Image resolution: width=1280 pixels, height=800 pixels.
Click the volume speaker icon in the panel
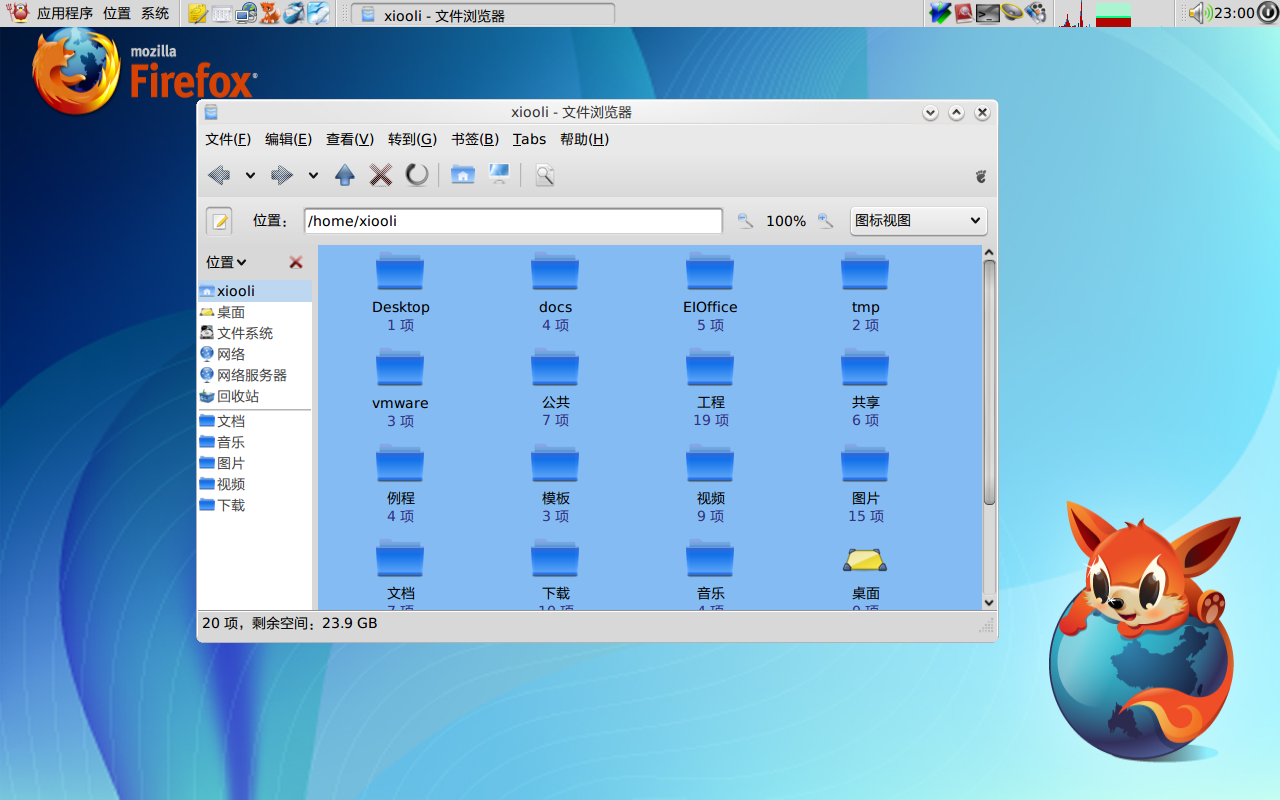(1199, 13)
